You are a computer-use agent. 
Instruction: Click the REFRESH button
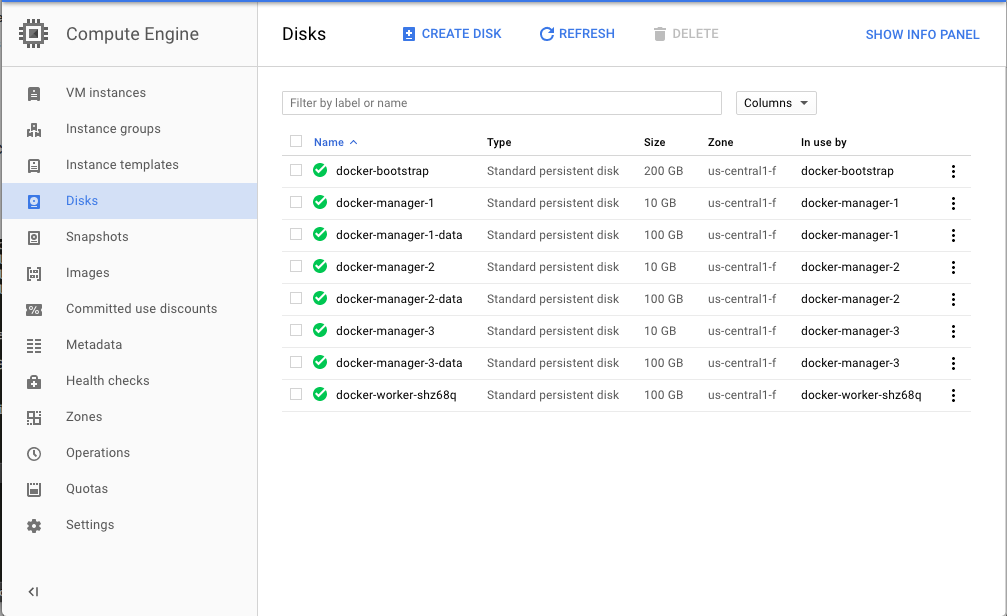[x=577, y=33]
